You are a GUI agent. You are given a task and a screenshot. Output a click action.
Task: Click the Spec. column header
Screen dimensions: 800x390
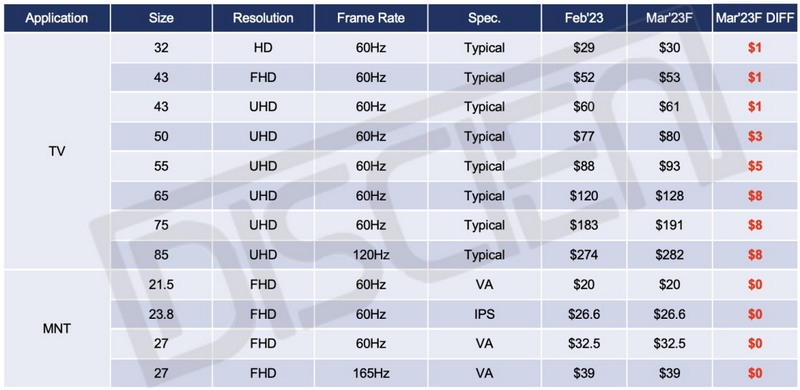[x=484, y=18]
